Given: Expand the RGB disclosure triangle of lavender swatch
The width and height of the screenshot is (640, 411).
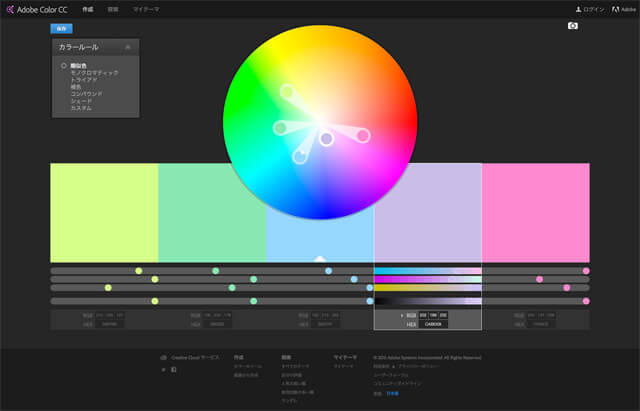Looking at the screenshot, I should pos(402,315).
